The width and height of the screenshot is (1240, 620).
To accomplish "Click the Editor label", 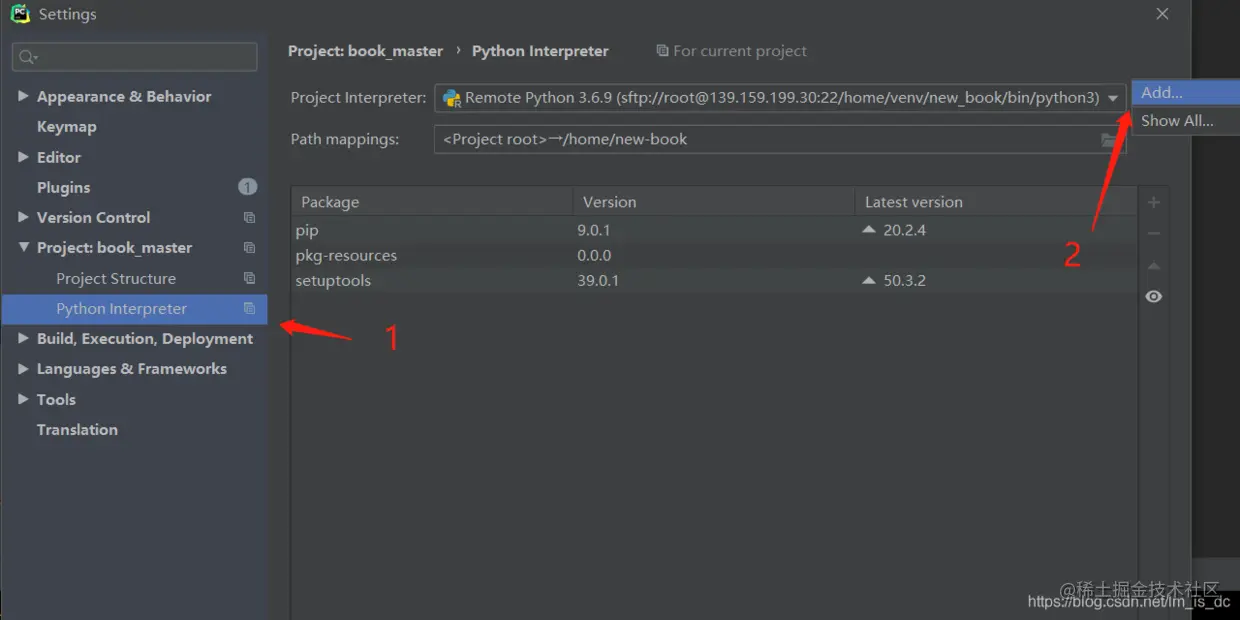I will point(59,157).
